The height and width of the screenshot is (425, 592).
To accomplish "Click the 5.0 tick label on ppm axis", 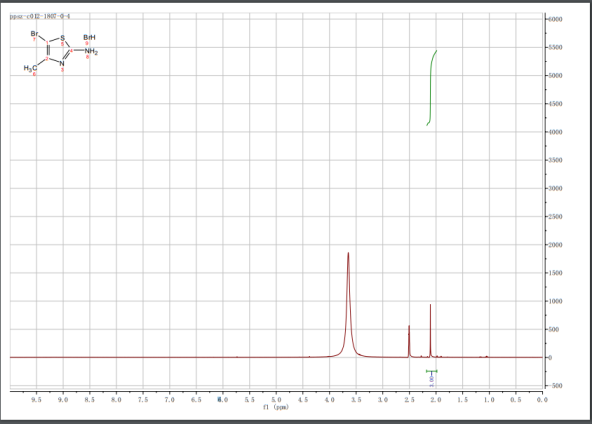I will [x=276, y=400].
